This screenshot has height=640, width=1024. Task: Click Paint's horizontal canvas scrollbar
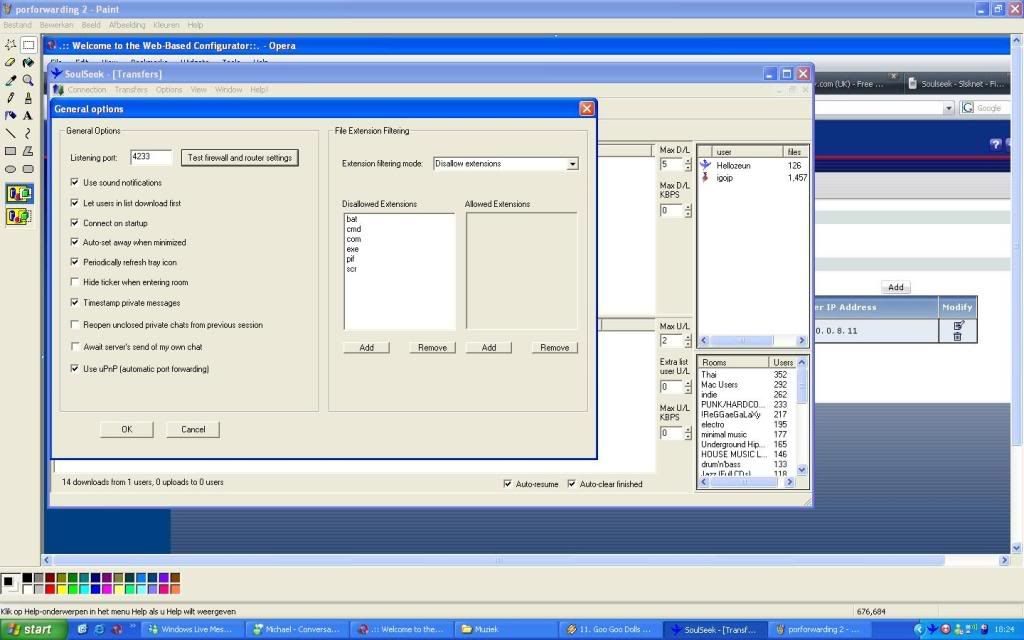499,560
